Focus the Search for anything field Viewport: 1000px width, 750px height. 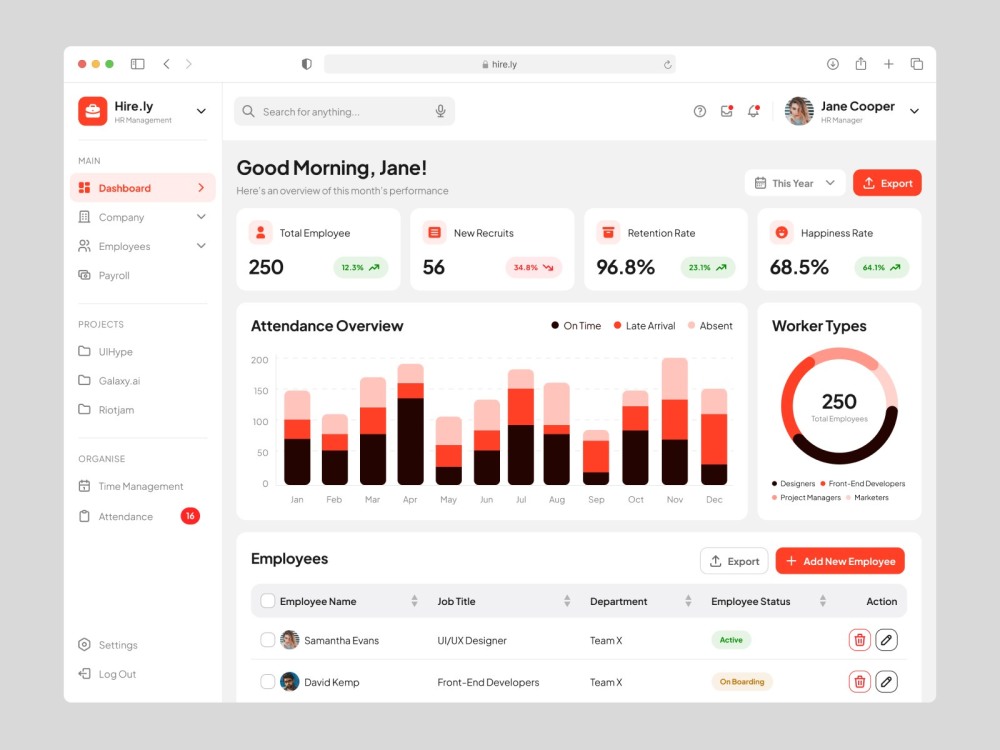pos(344,111)
